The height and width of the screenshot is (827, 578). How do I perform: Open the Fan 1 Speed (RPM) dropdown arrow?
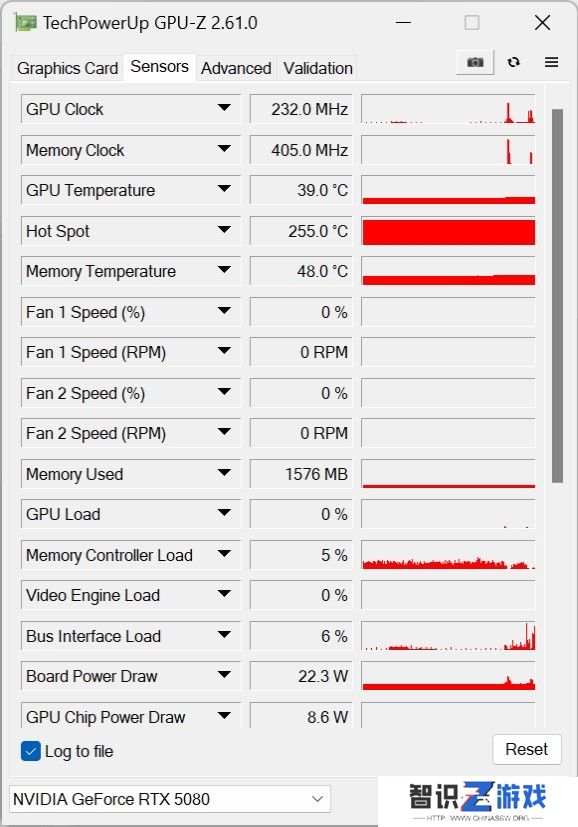point(224,351)
